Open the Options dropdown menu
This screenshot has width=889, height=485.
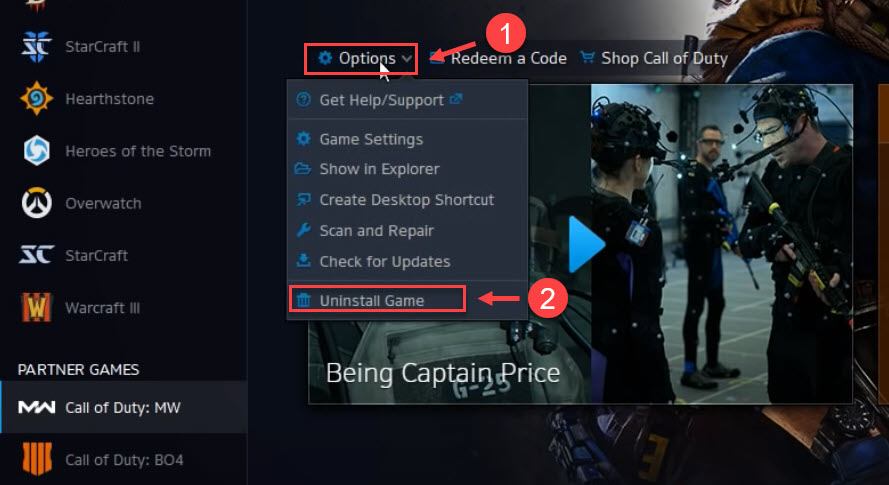(x=361, y=58)
